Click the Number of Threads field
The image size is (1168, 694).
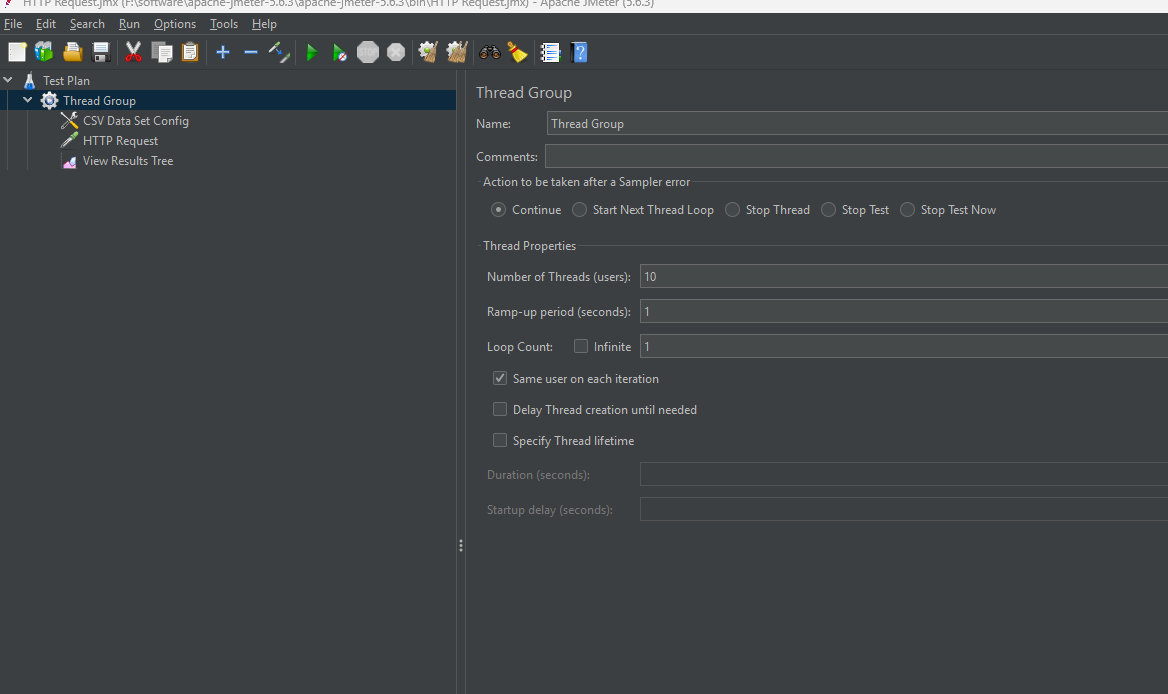tap(904, 276)
